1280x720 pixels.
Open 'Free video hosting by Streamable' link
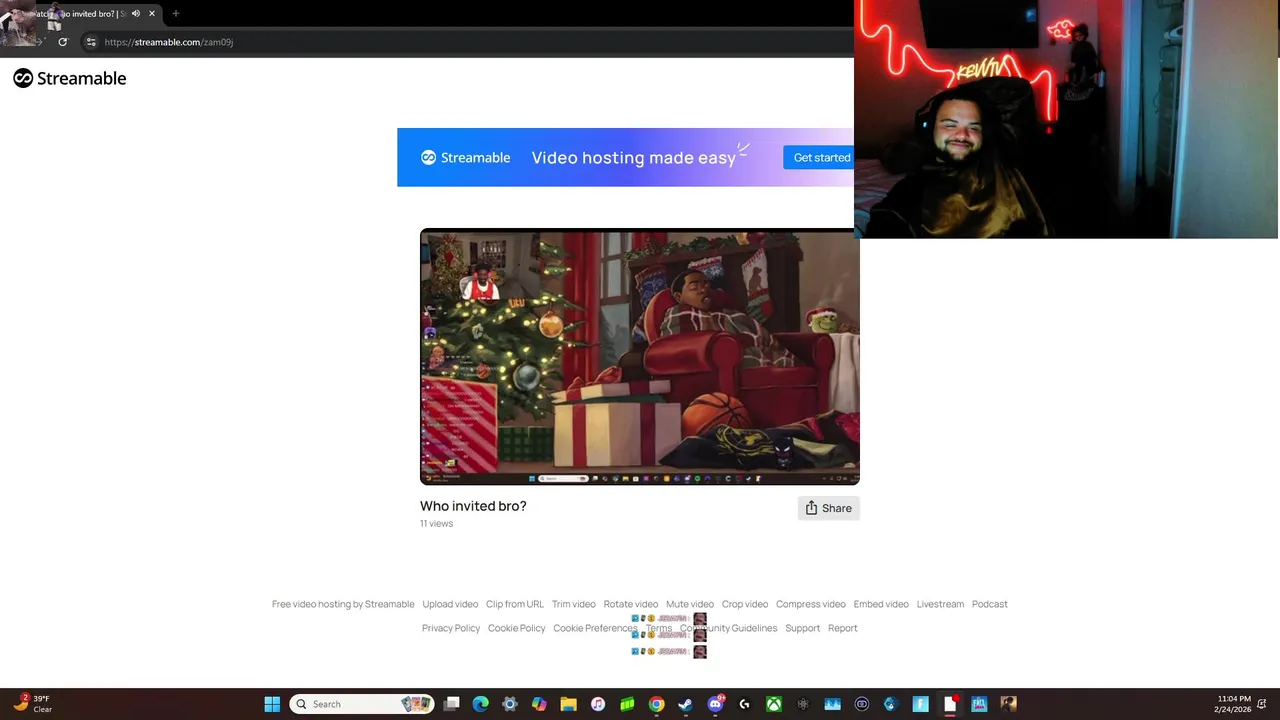coord(343,604)
